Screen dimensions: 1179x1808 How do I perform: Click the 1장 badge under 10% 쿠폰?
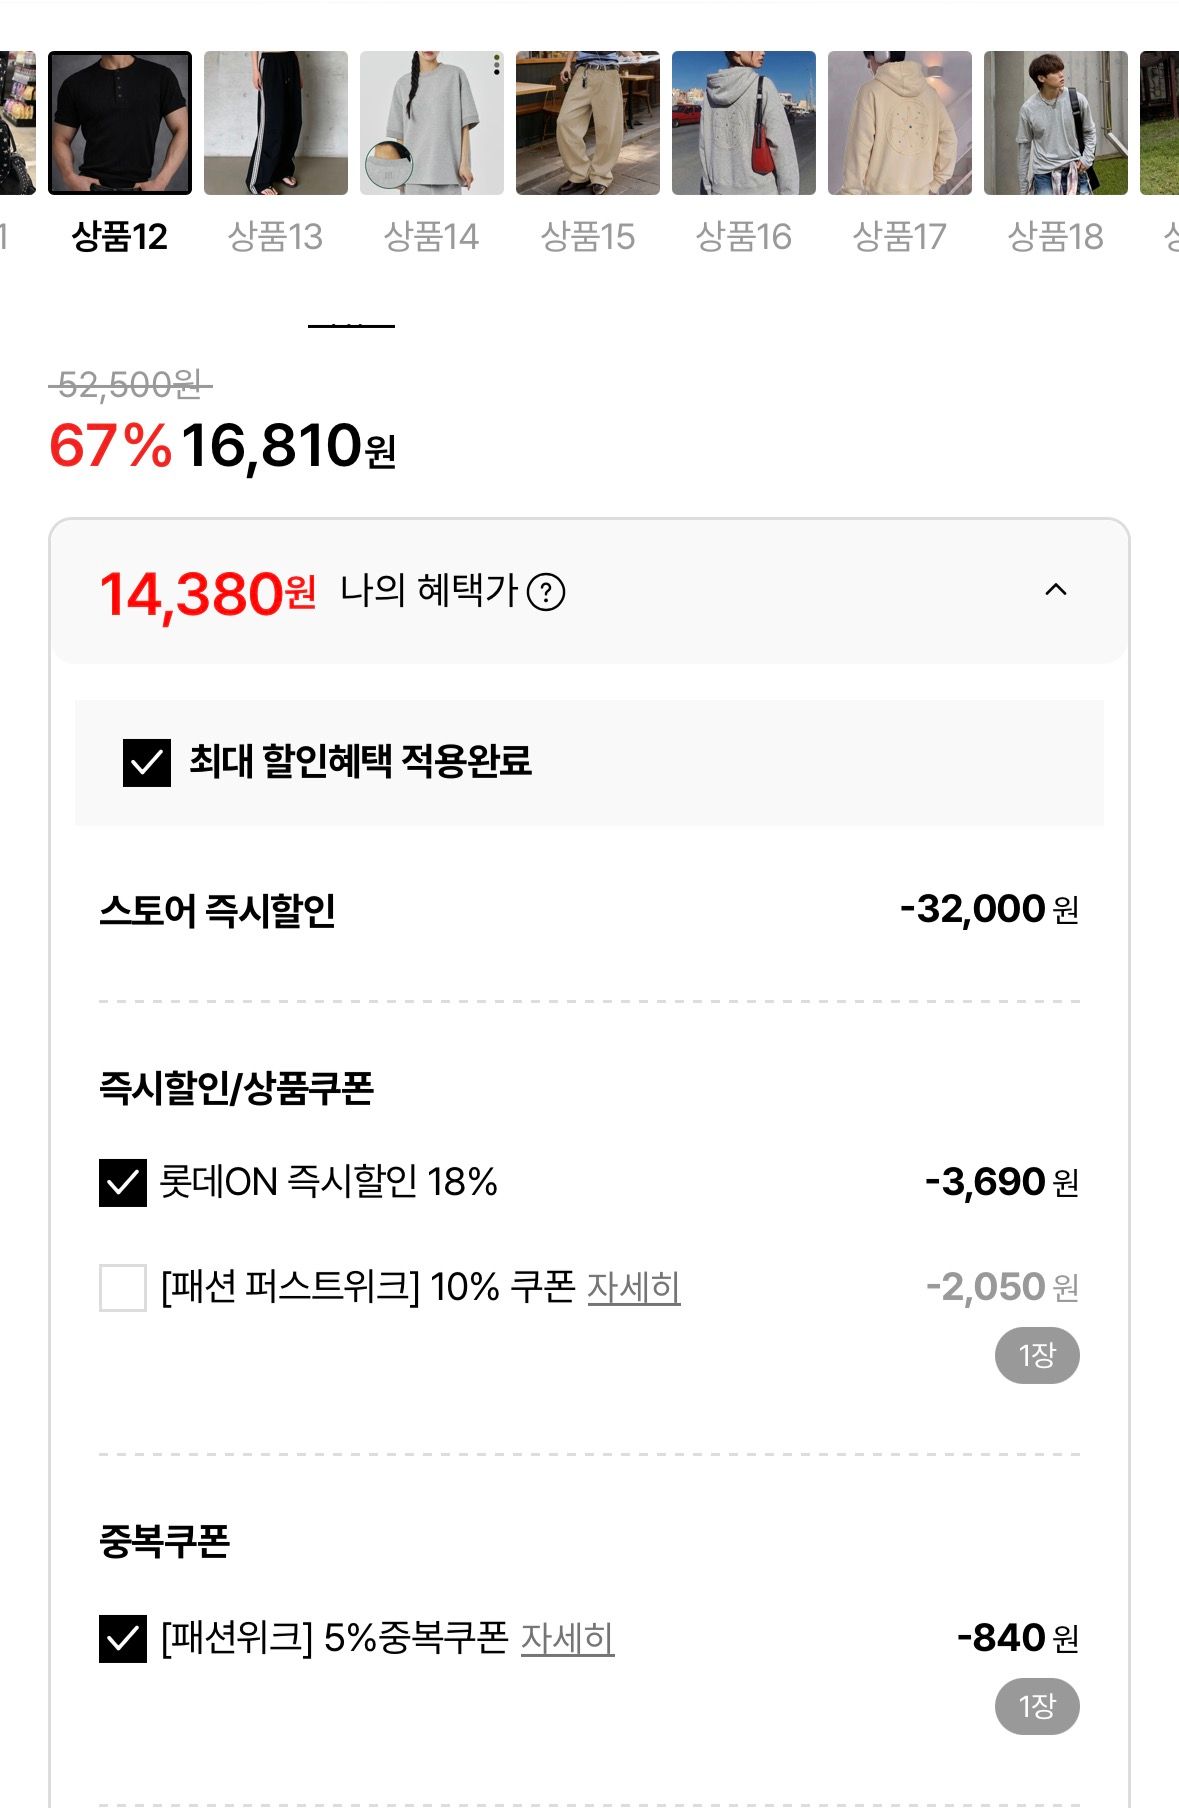(x=1037, y=1356)
